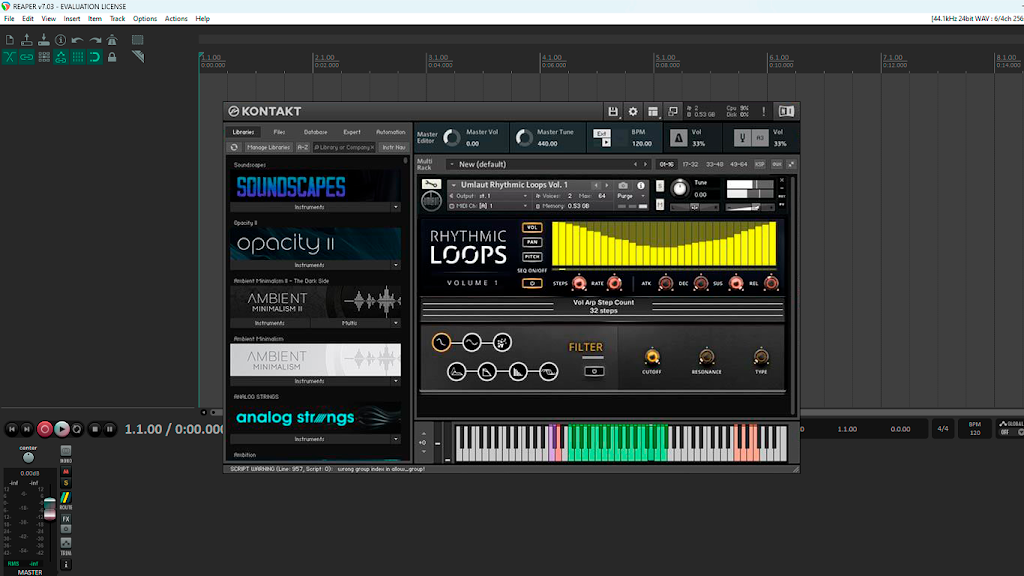Image resolution: width=1024 pixels, height=576 pixels.
Task: Click the wrench edit icon for instrument
Action: 431,185
